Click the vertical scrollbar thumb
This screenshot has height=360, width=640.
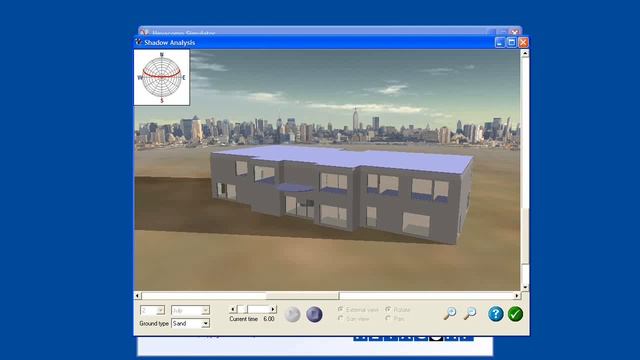pos(525,236)
